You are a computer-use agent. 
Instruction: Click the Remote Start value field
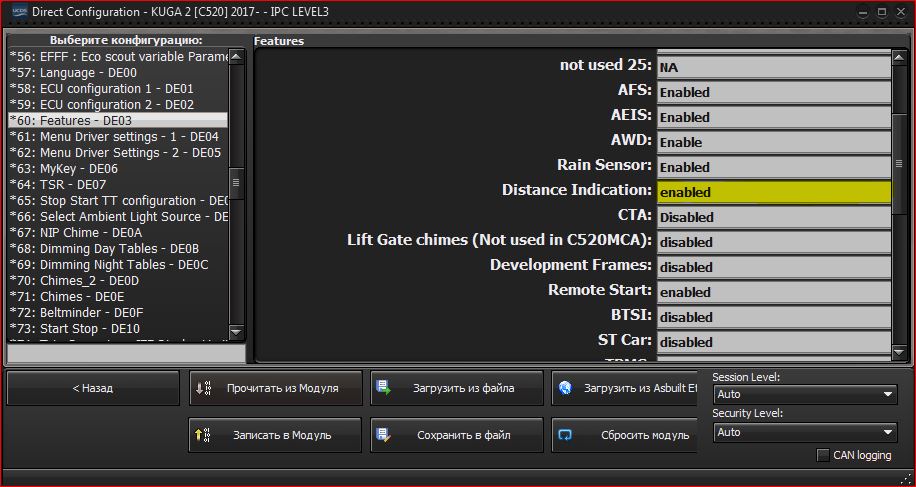coord(773,292)
